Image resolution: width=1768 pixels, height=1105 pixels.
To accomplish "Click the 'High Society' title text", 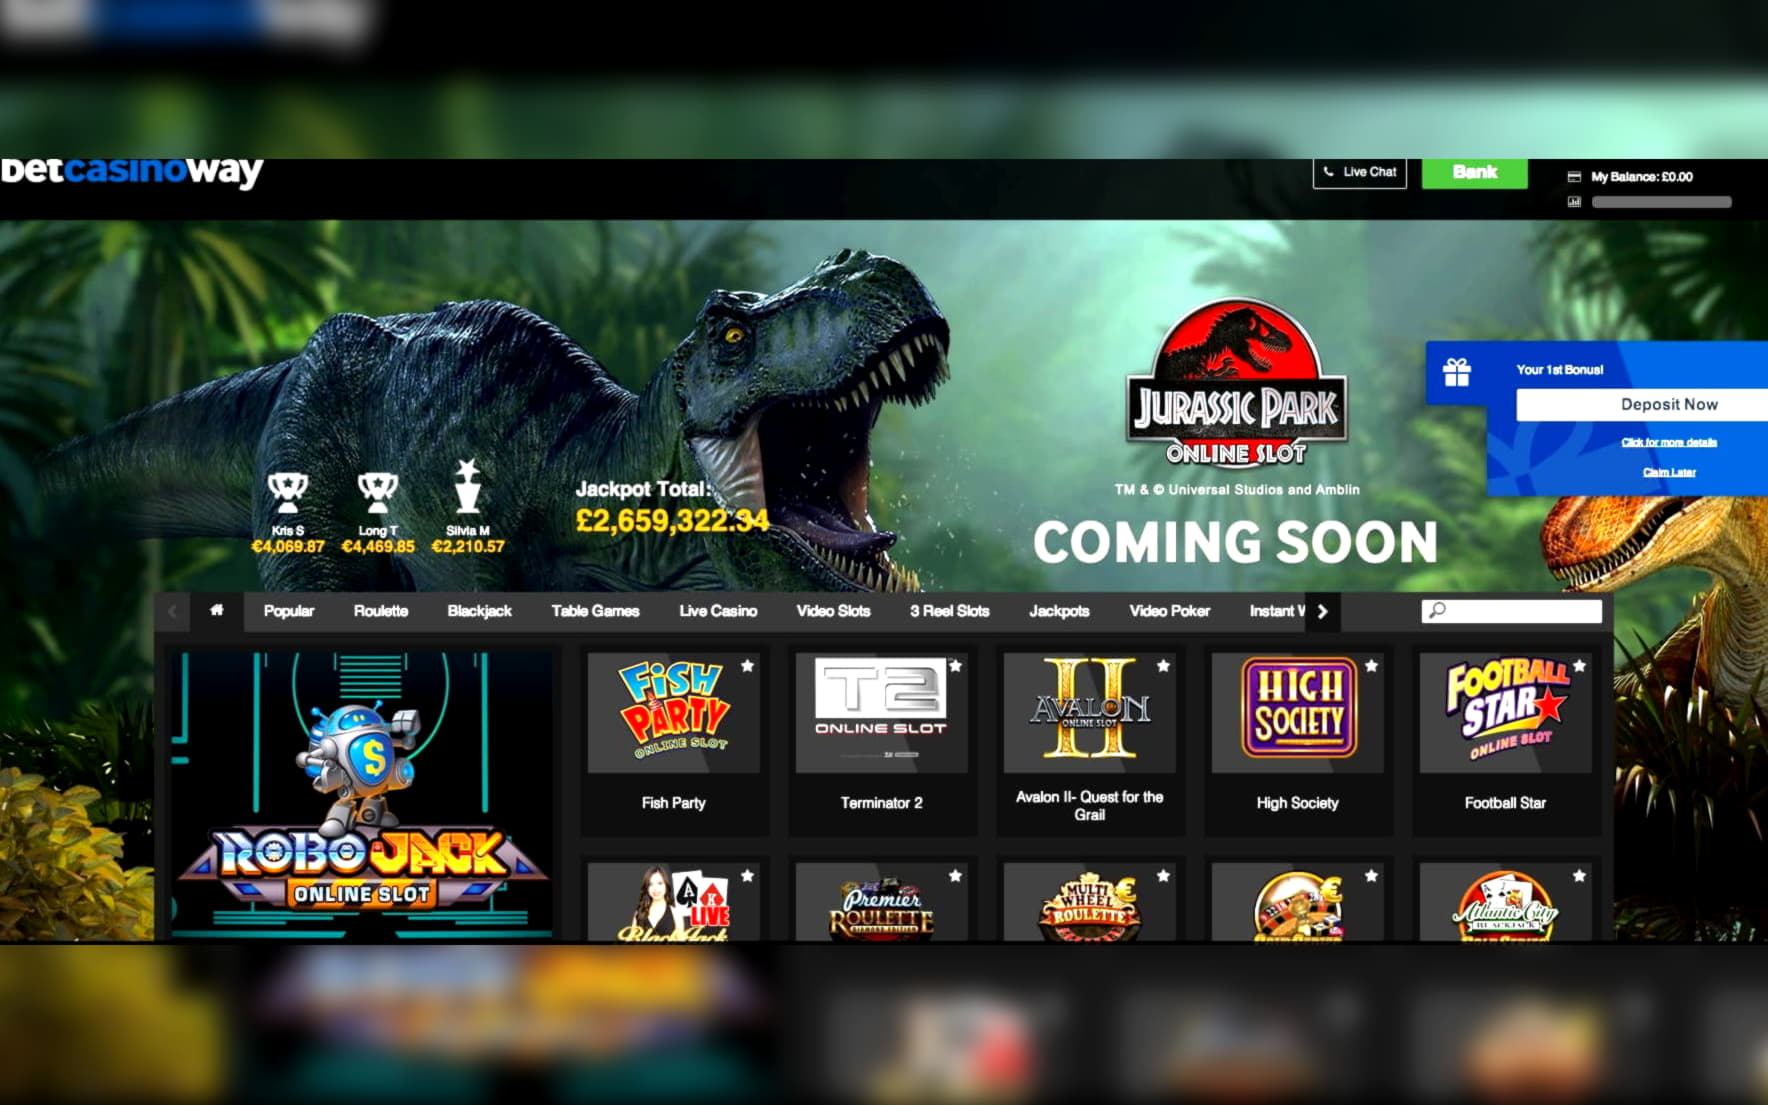I will [1297, 803].
